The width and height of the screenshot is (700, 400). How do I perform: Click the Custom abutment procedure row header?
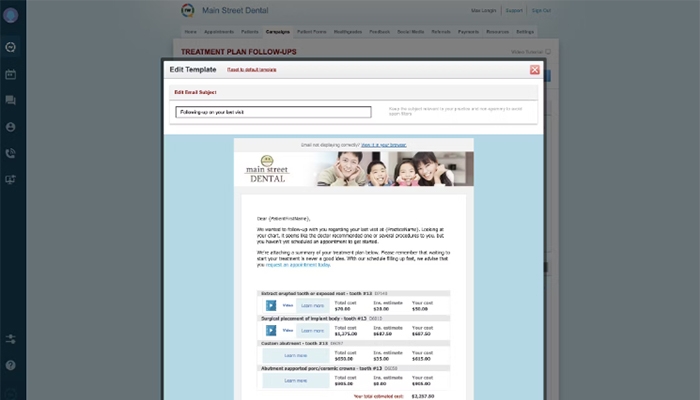(x=354, y=344)
